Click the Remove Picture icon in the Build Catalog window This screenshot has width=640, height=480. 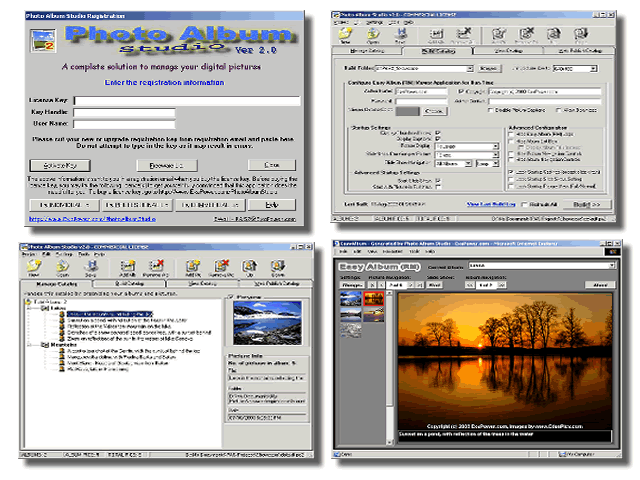point(527,34)
